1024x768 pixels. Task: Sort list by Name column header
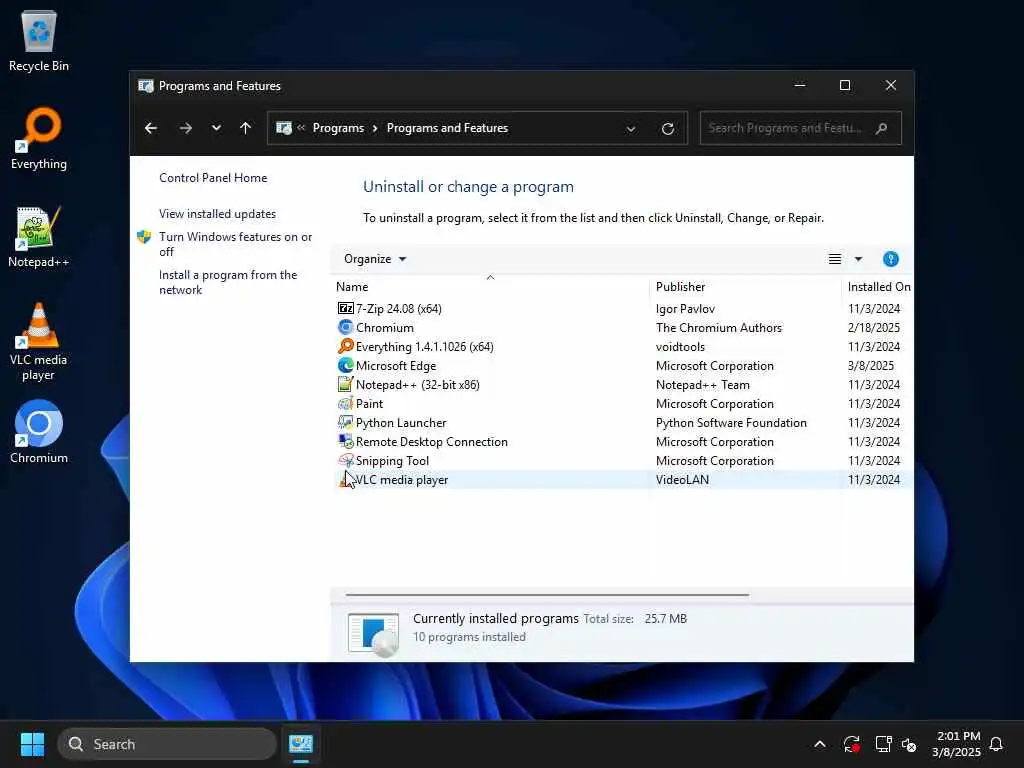(490, 287)
